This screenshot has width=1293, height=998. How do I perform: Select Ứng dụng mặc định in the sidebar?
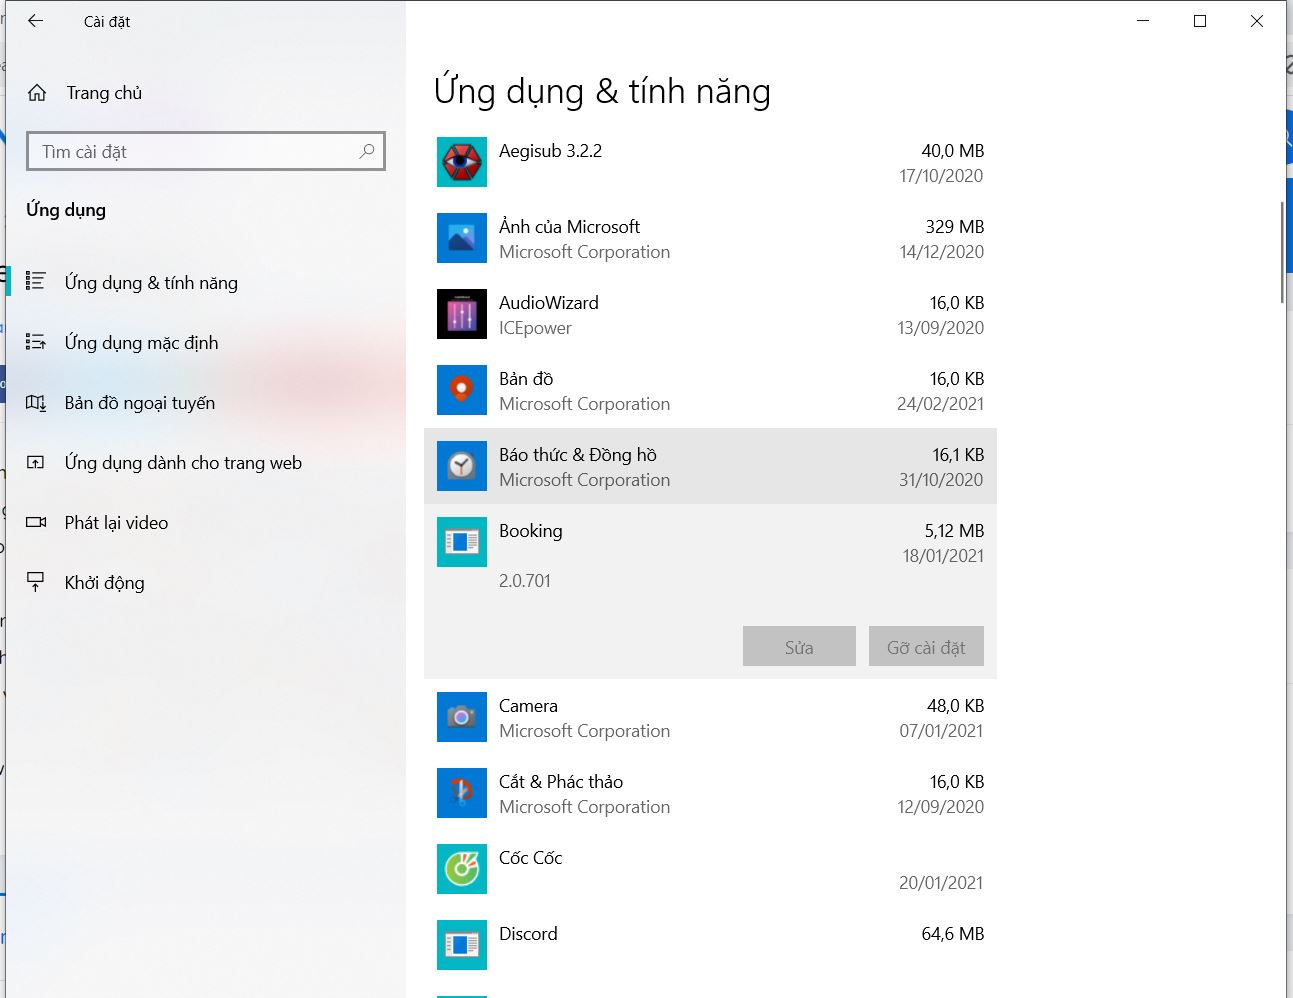click(x=141, y=342)
